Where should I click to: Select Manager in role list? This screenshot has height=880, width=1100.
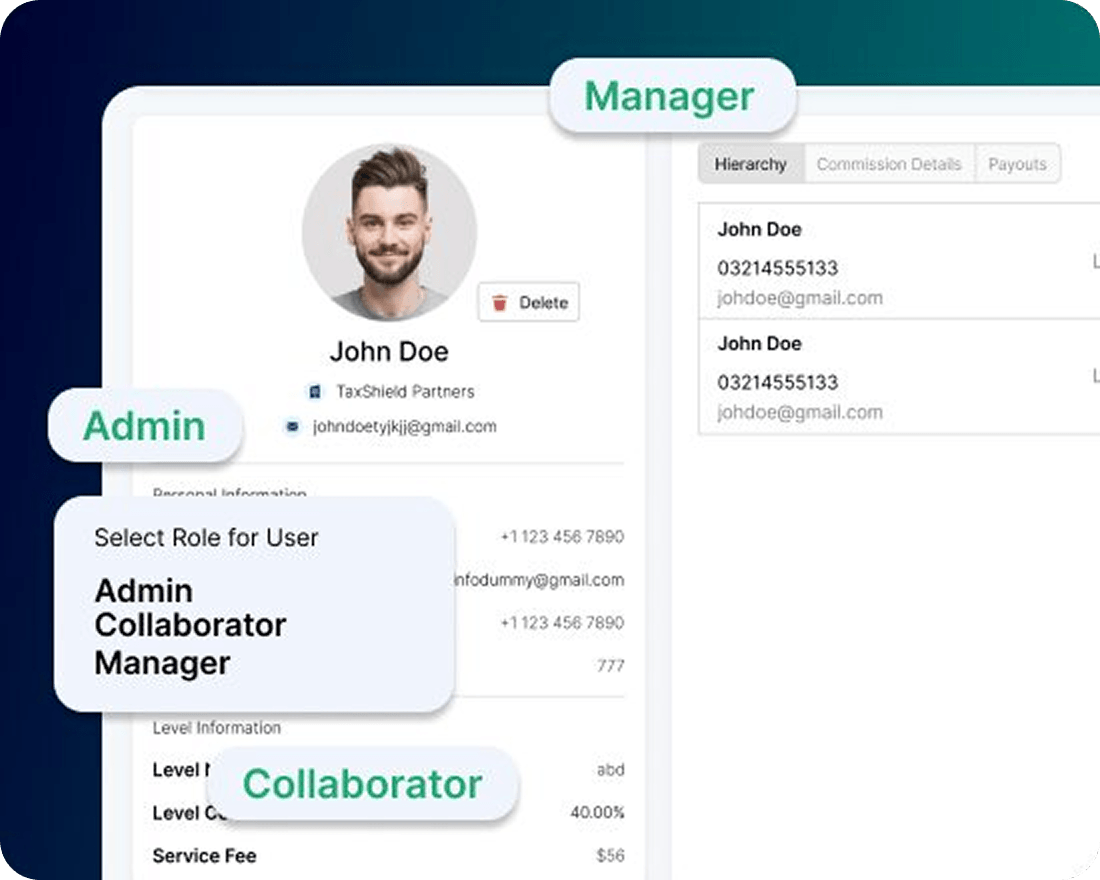pyautogui.click(x=162, y=663)
